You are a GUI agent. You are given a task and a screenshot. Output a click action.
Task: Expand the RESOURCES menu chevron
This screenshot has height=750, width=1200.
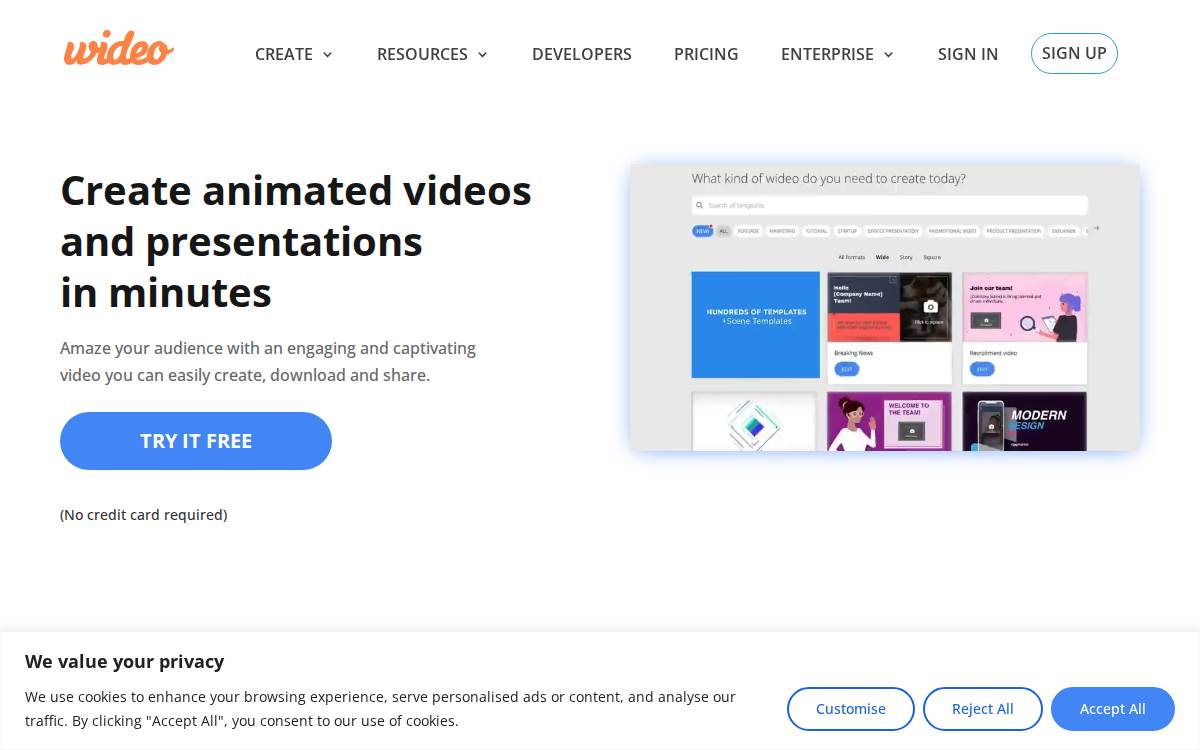click(482, 55)
